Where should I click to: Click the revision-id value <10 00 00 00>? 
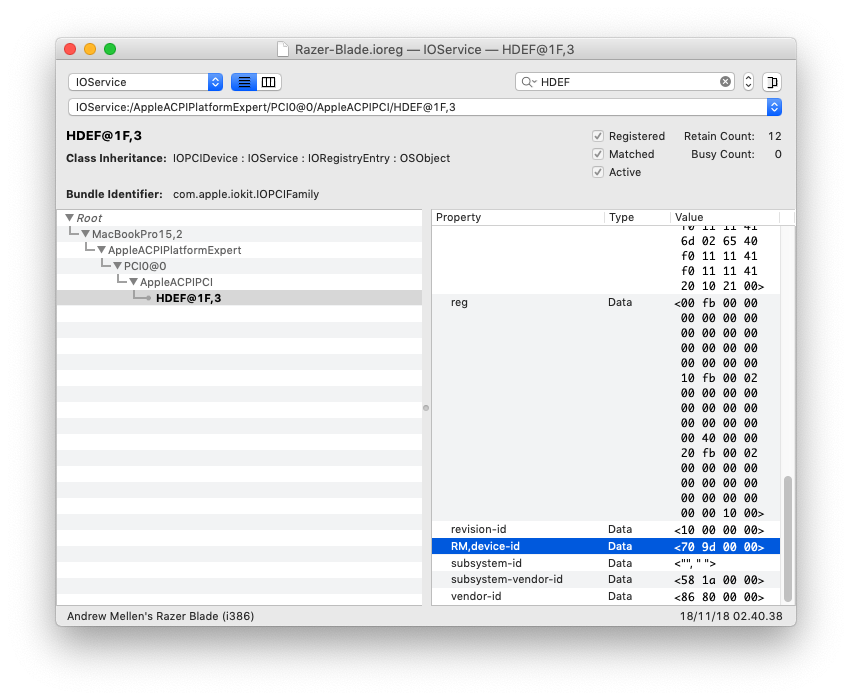pyautogui.click(x=719, y=530)
